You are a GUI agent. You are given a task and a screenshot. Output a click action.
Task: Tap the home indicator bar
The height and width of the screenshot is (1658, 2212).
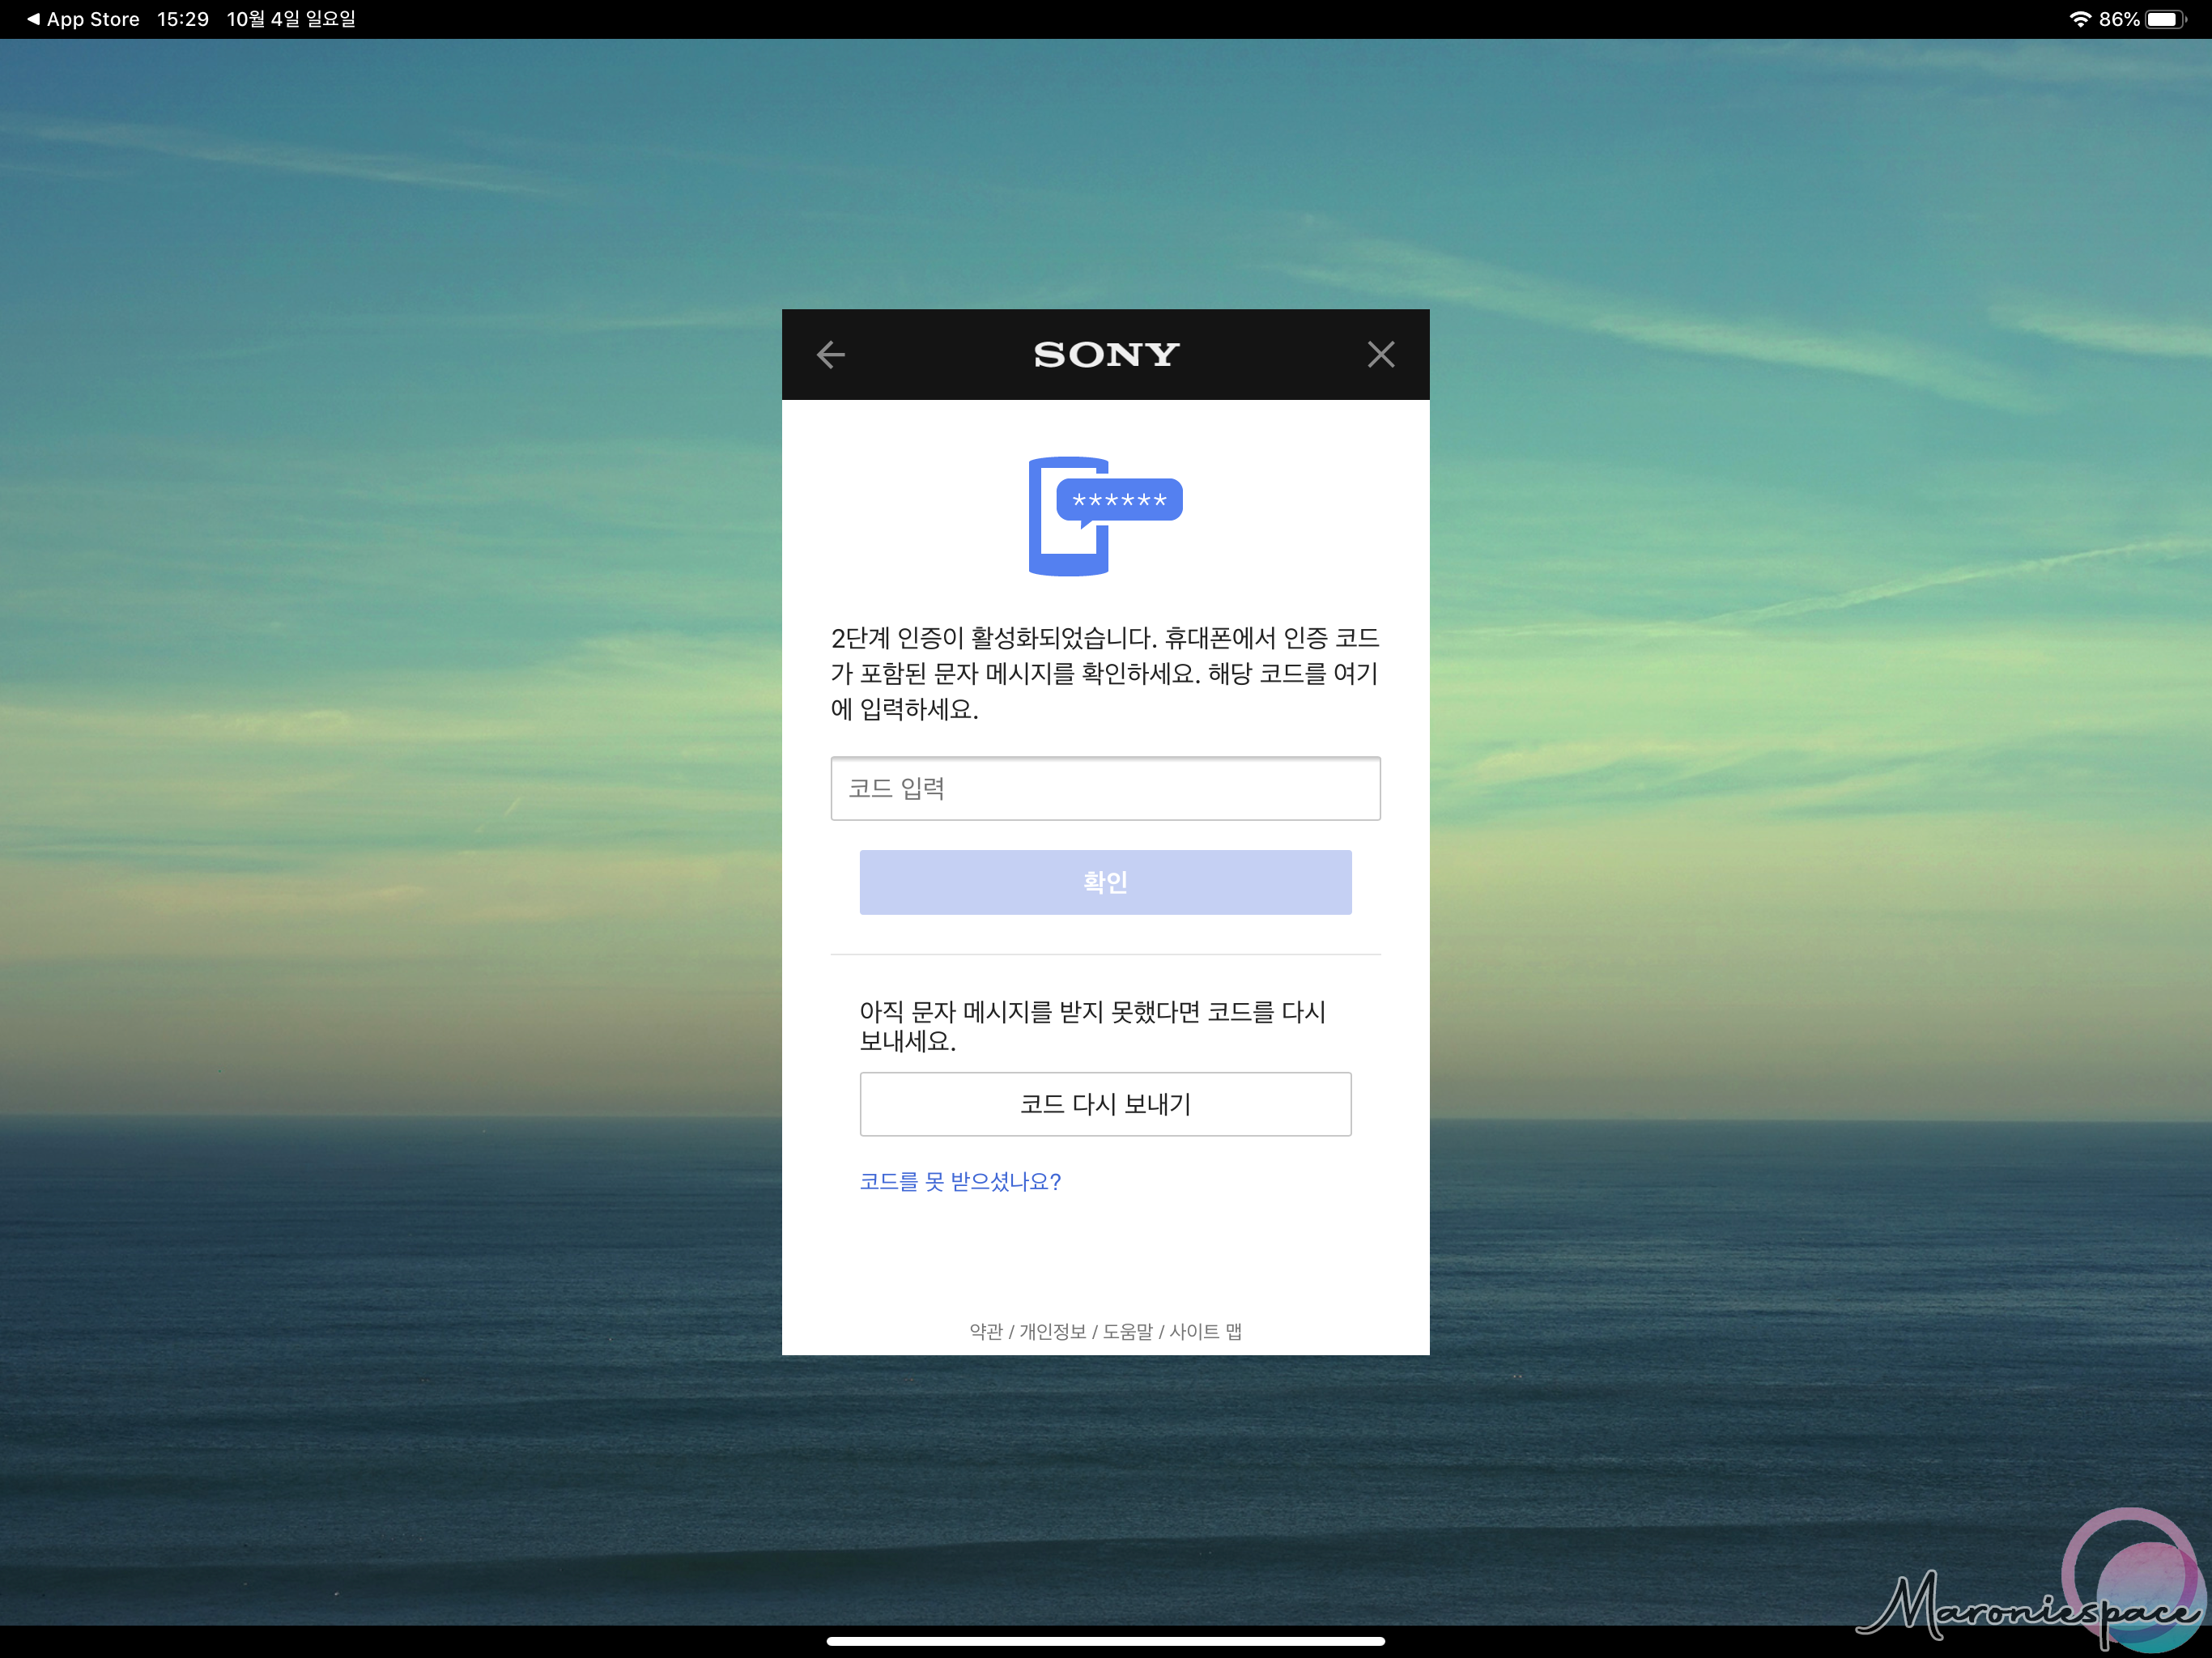pos(1105,1640)
